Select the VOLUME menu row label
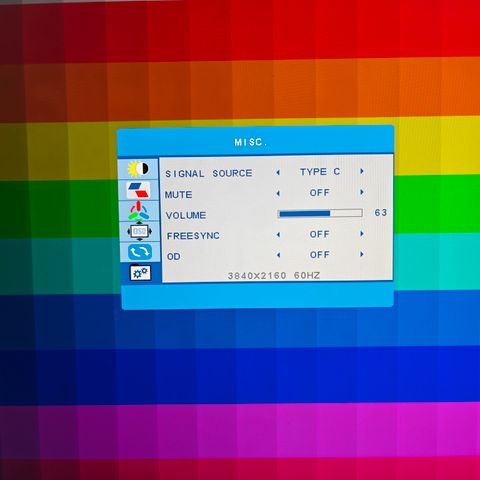 tap(186, 215)
